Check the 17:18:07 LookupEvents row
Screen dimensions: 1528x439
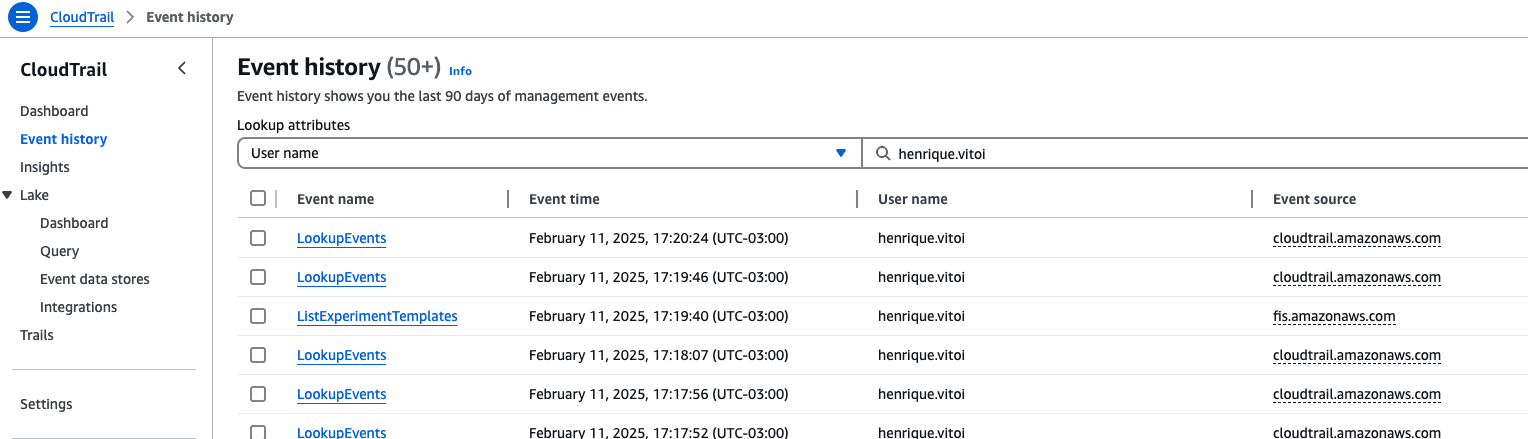coord(258,355)
